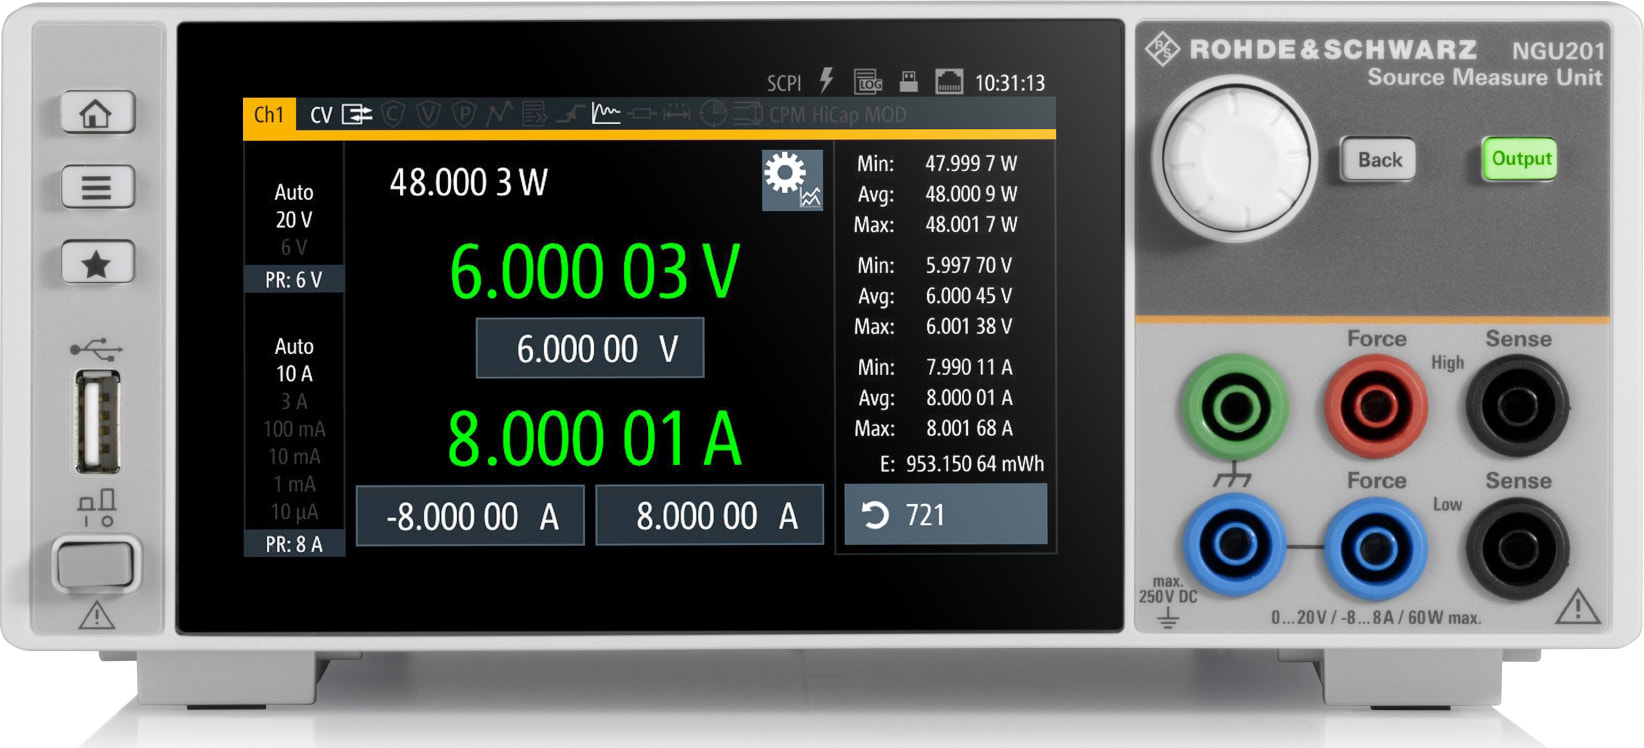Tap the Max: 6.001 38 V statistic
1644x748 pixels.
pos(933,326)
